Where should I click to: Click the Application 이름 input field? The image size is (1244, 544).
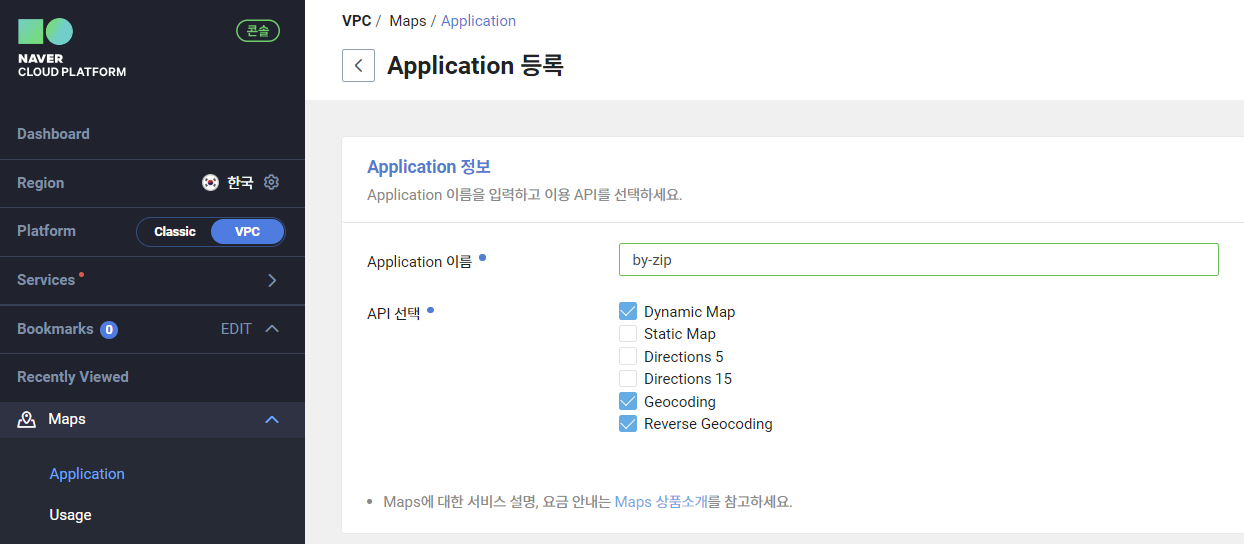tap(919, 260)
